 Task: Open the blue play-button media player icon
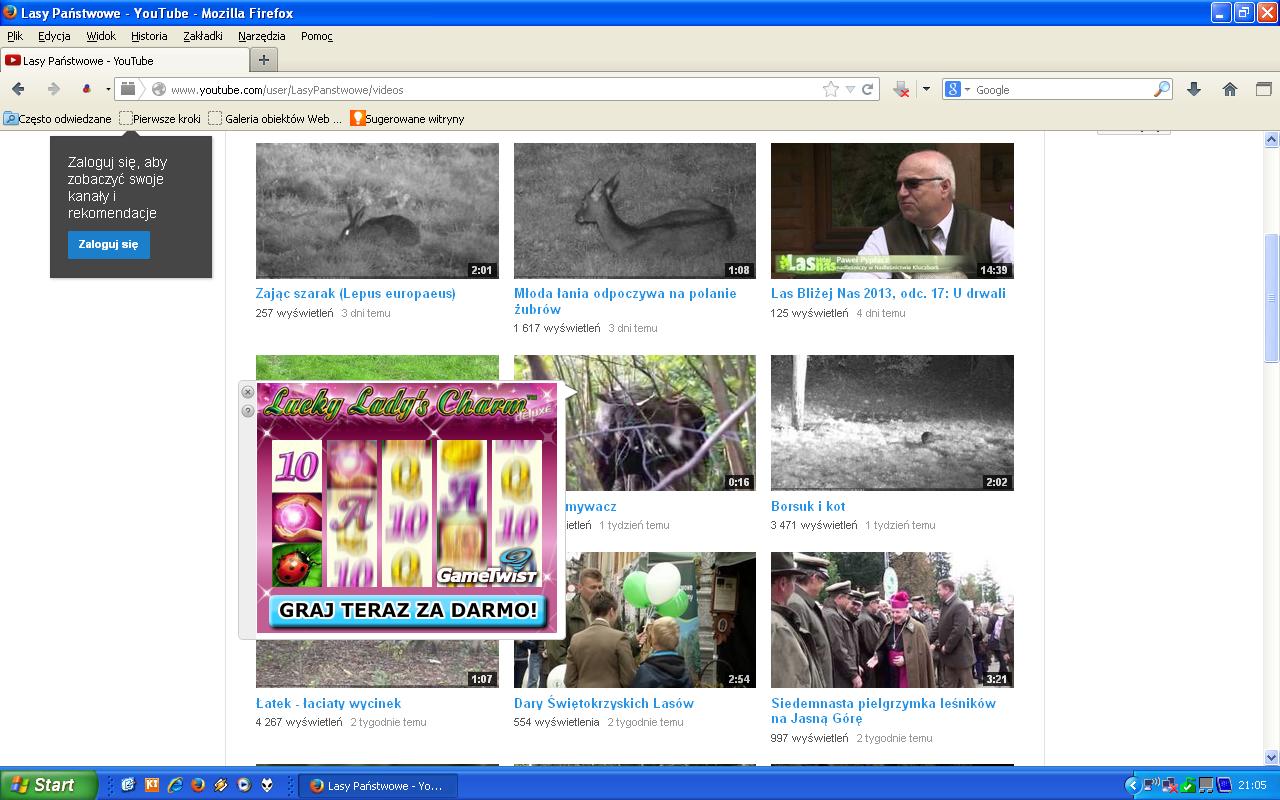click(x=244, y=785)
